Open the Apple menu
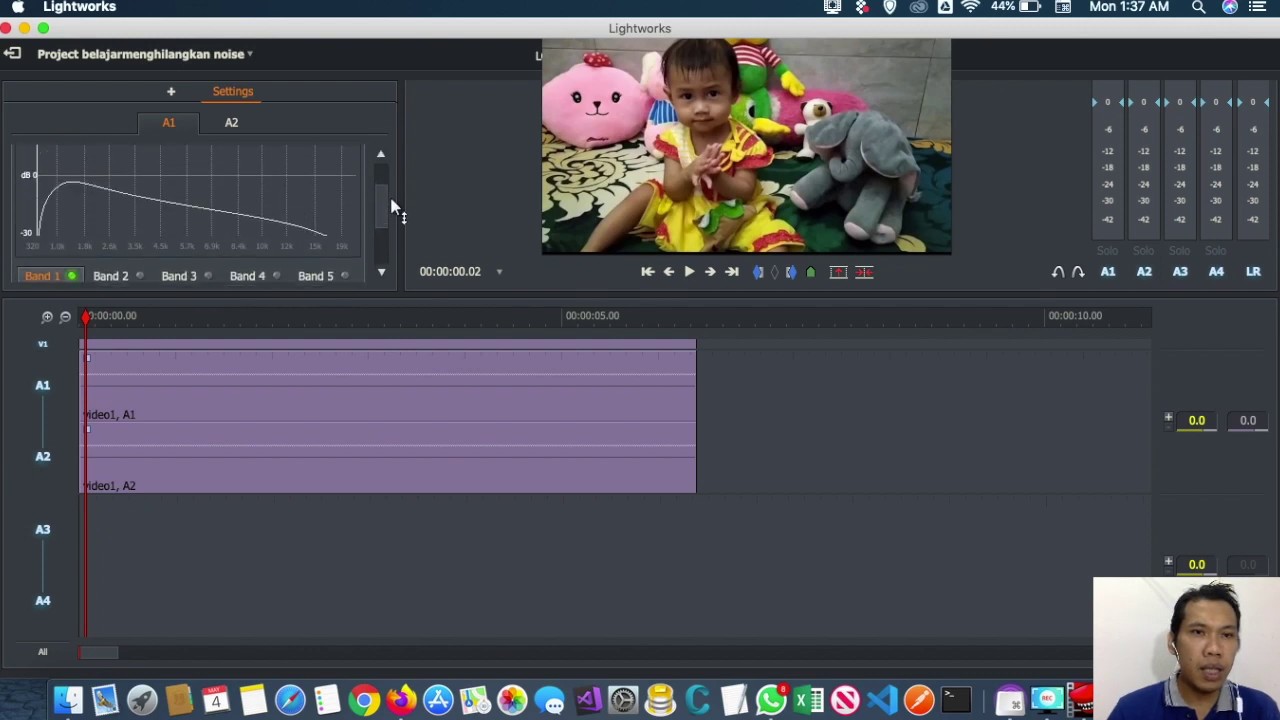Image resolution: width=1280 pixels, height=720 pixels. (18, 7)
